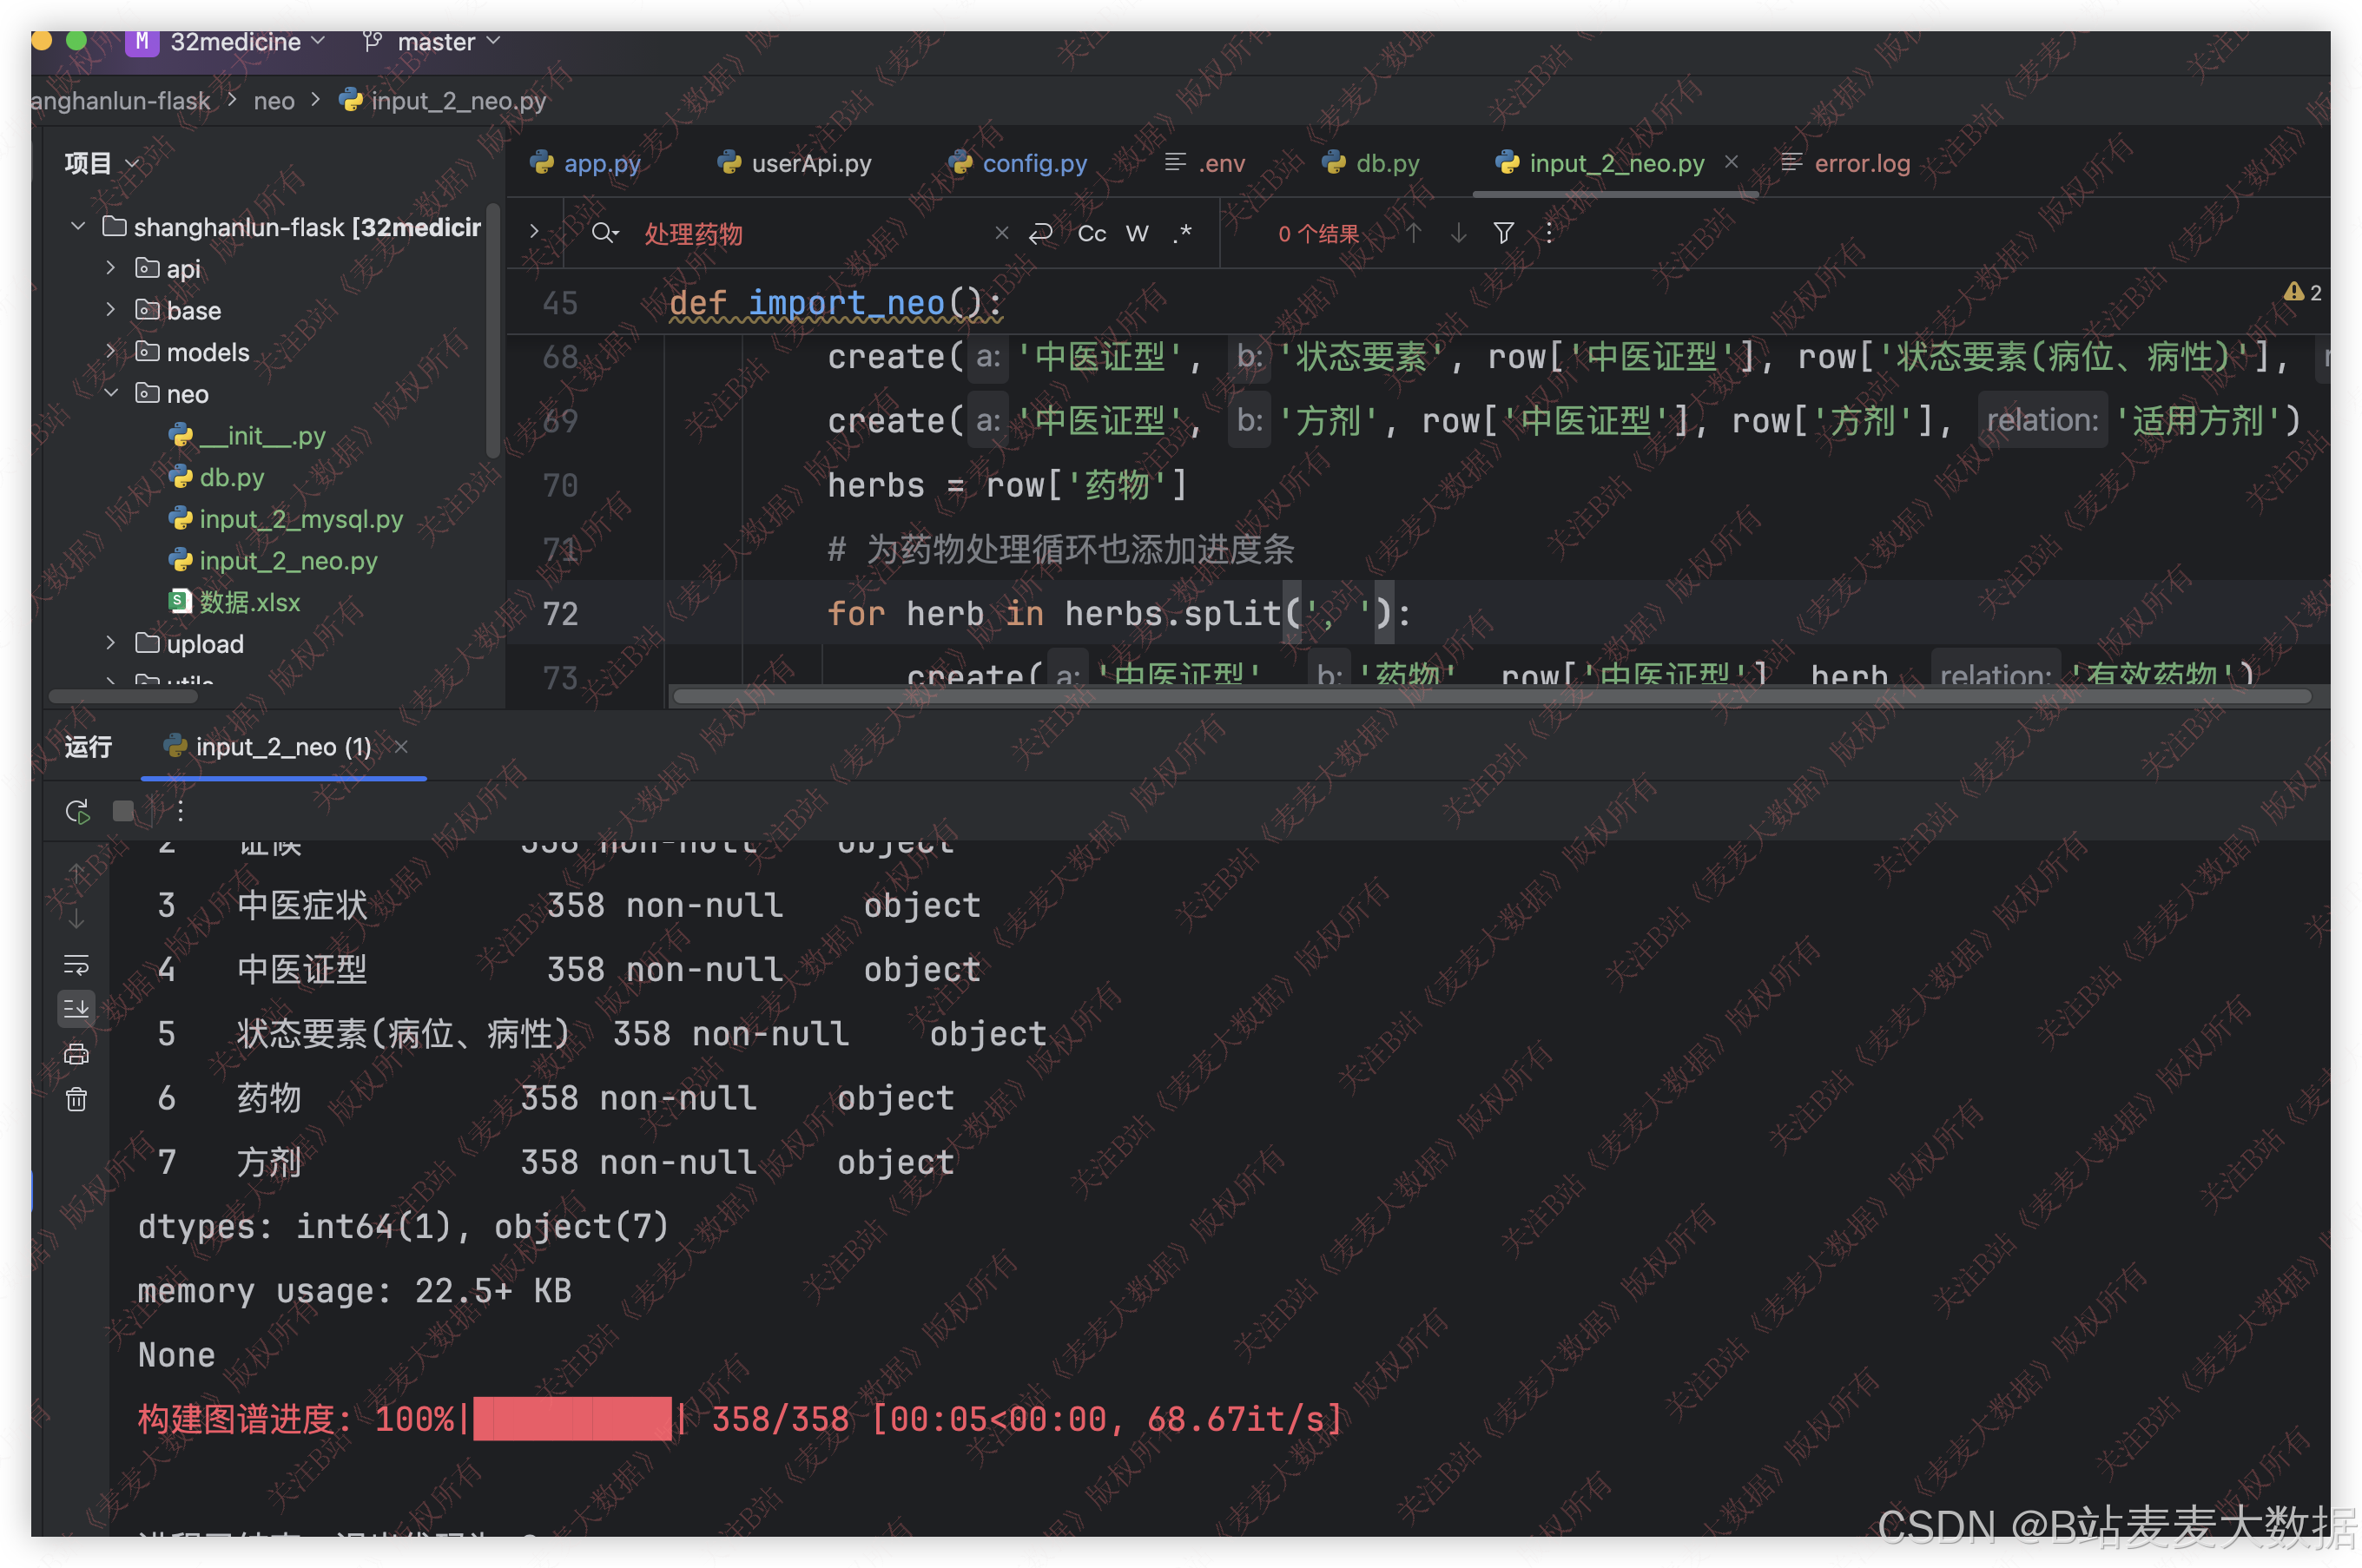Expand the api folder
Viewport: 2362px width, 1568px height.
click(x=111, y=268)
